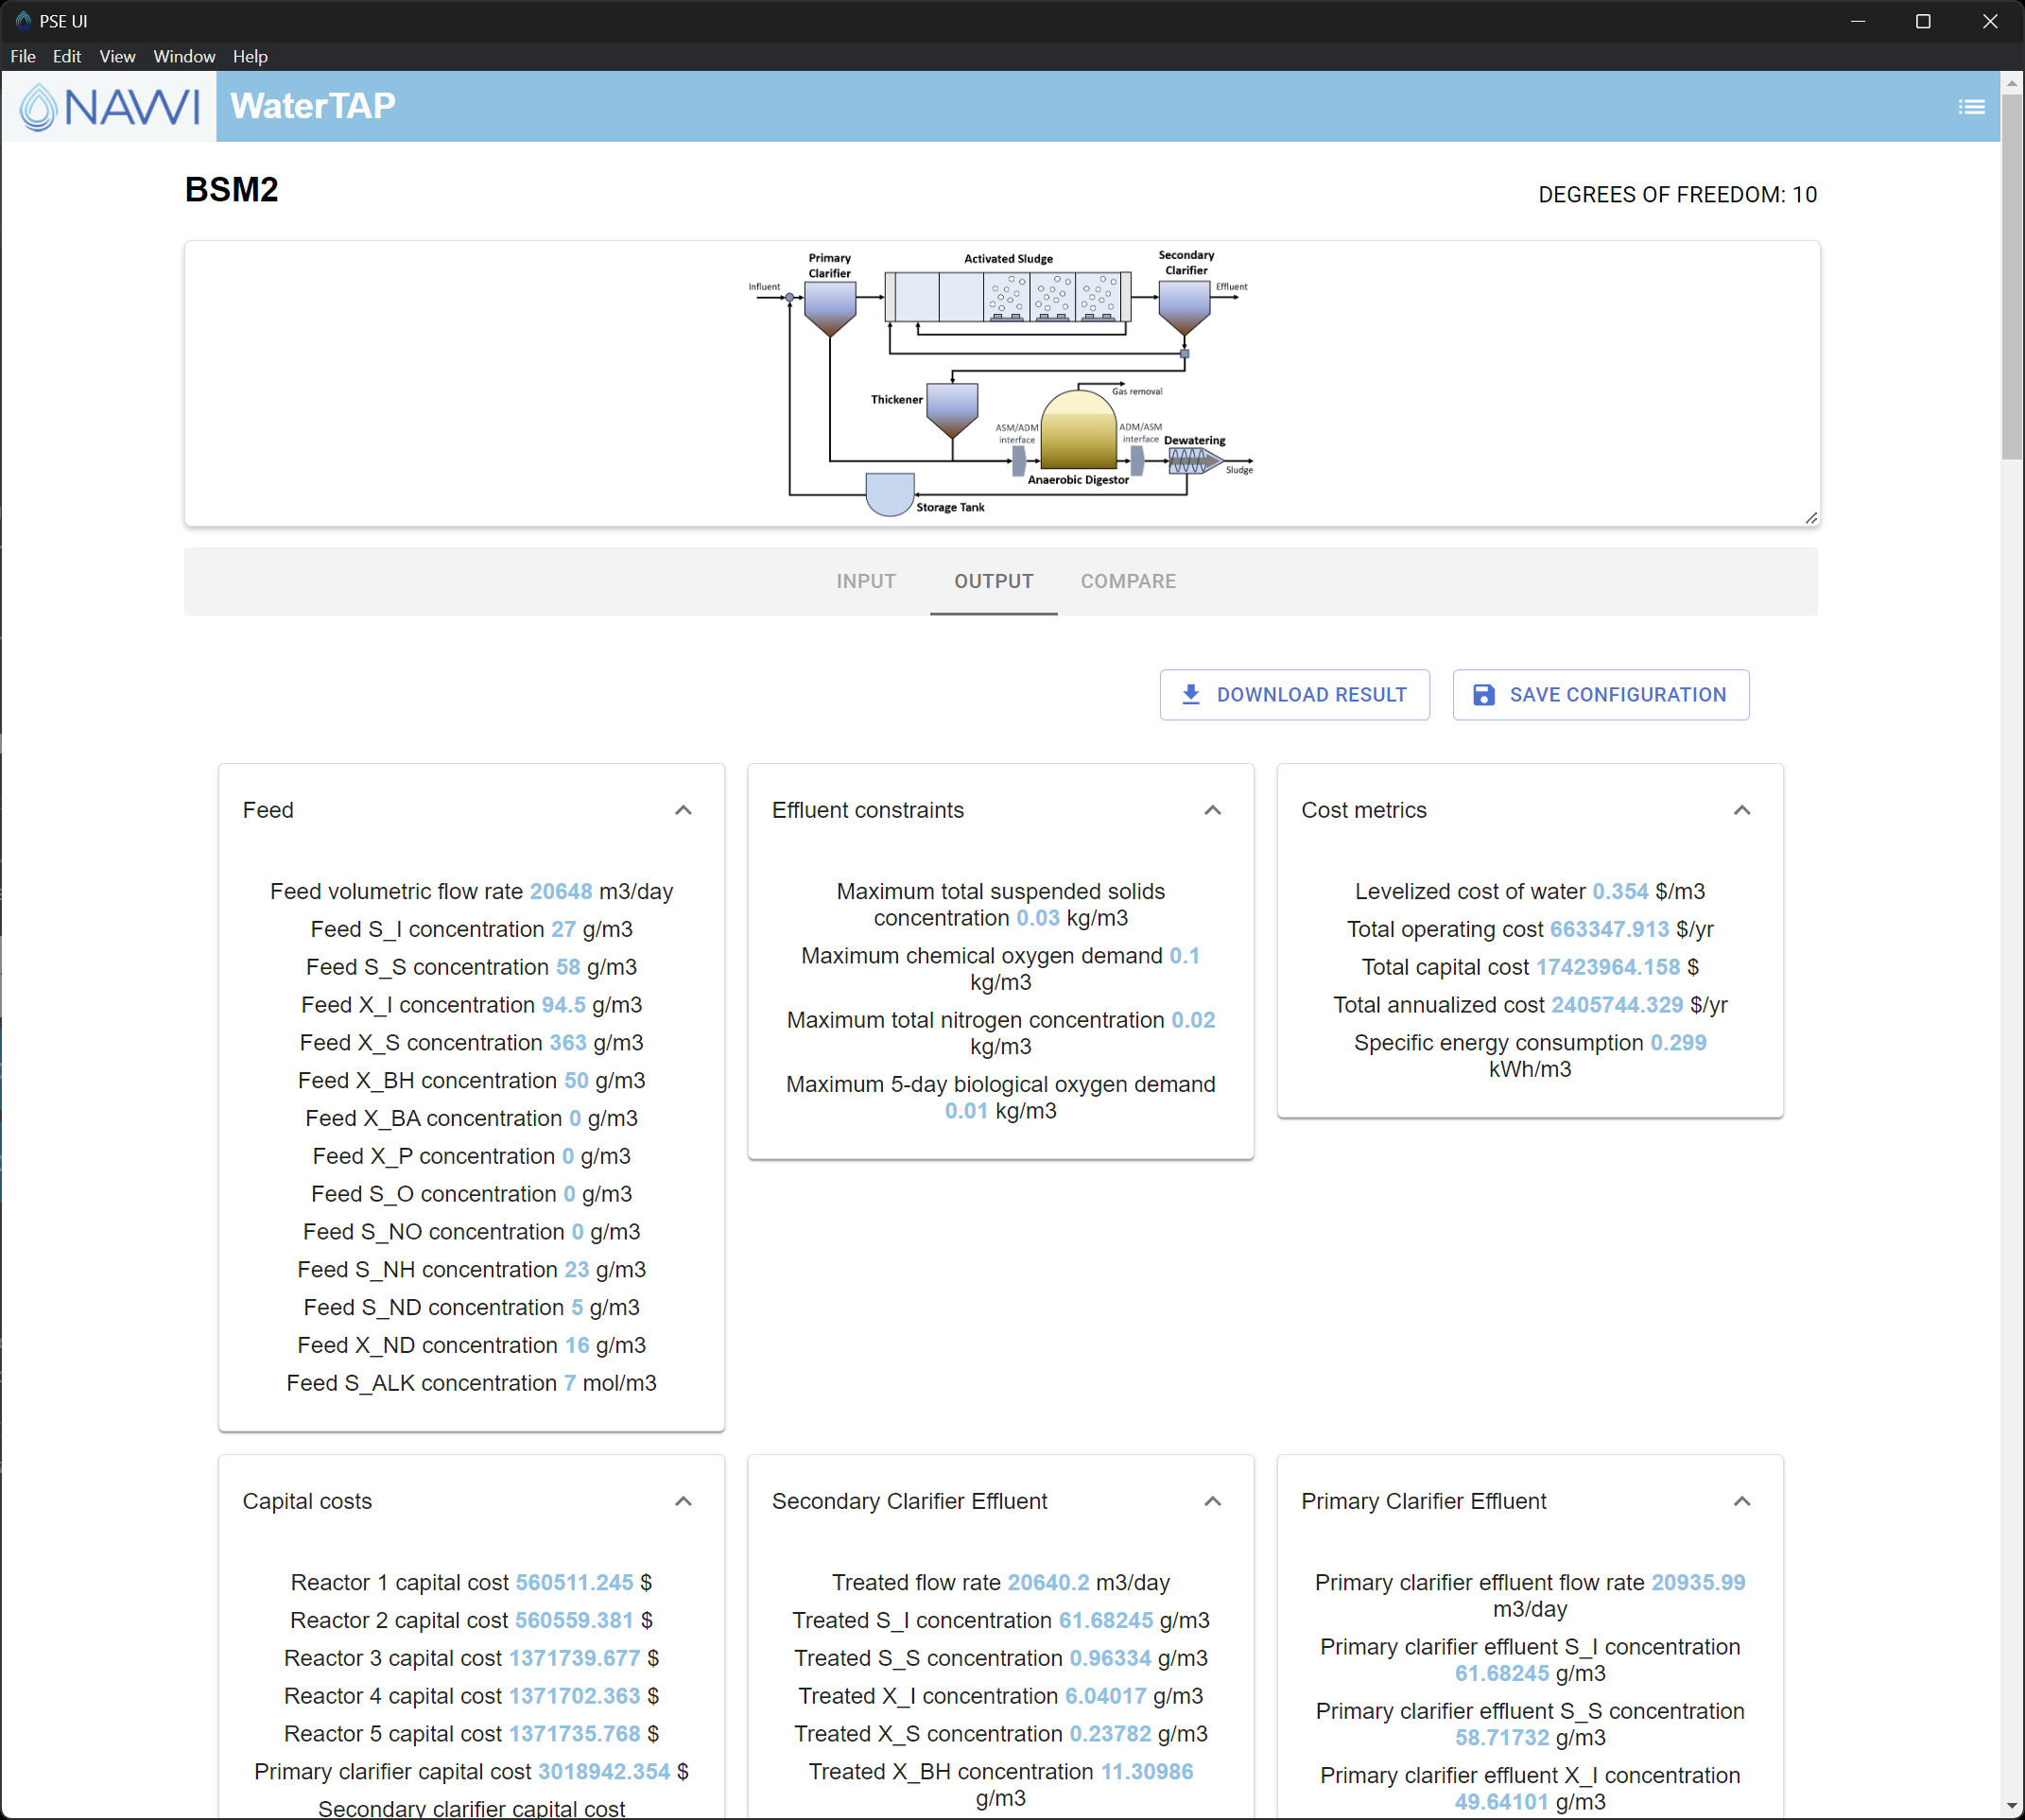Click Maximum total suspended solids value 0.03
The image size is (2025, 1820).
point(1038,918)
